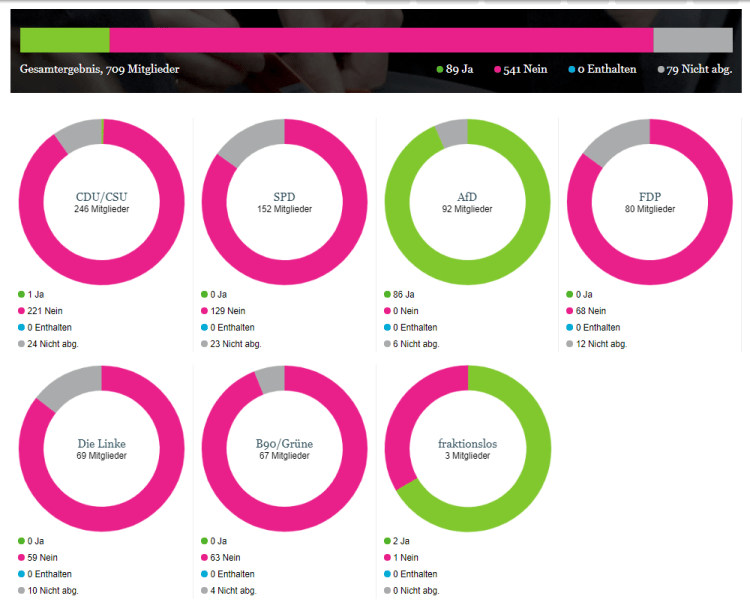Click the green dot next to AfD's 86 Ja
Screen dimensions: 750x611
pyautogui.click(x=387, y=295)
